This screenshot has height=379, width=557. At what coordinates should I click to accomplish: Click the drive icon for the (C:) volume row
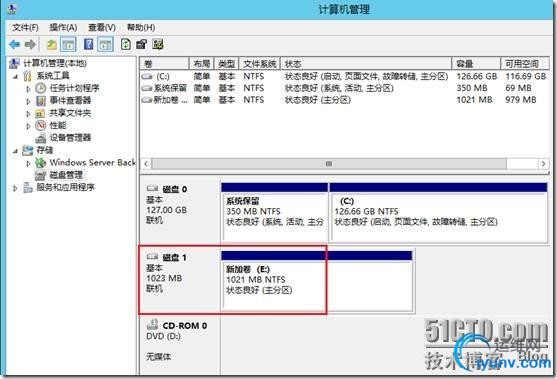click(147, 76)
